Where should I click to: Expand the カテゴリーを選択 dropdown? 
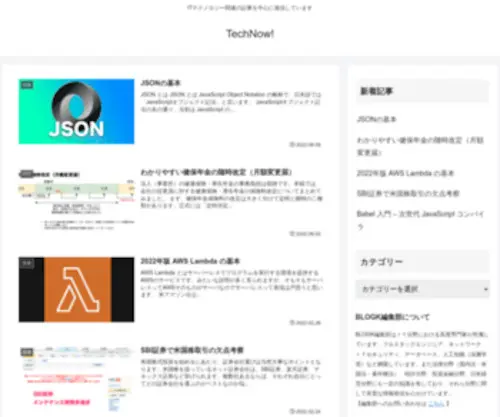[x=423, y=289]
